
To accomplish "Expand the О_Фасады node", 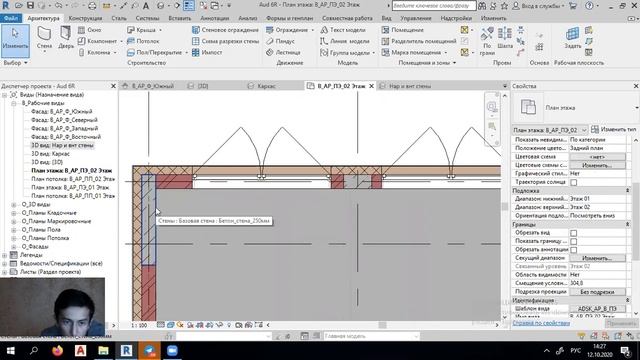I will (14, 247).
